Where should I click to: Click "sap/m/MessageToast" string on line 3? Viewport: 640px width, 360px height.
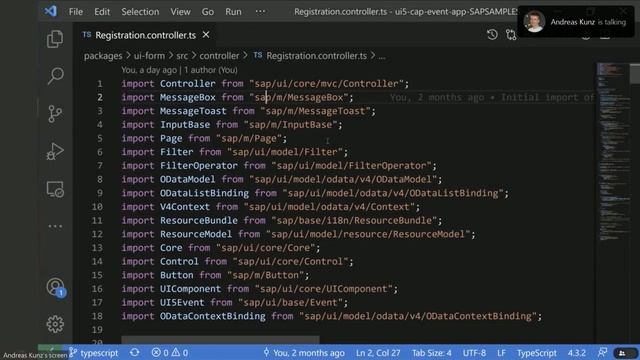[315, 111]
